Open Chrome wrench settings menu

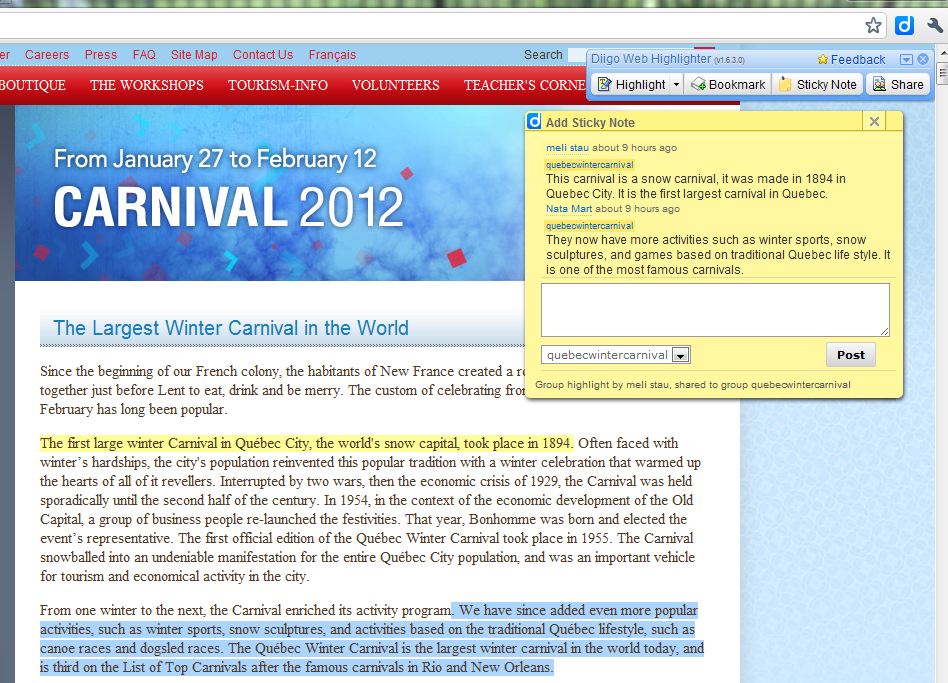coord(935,25)
